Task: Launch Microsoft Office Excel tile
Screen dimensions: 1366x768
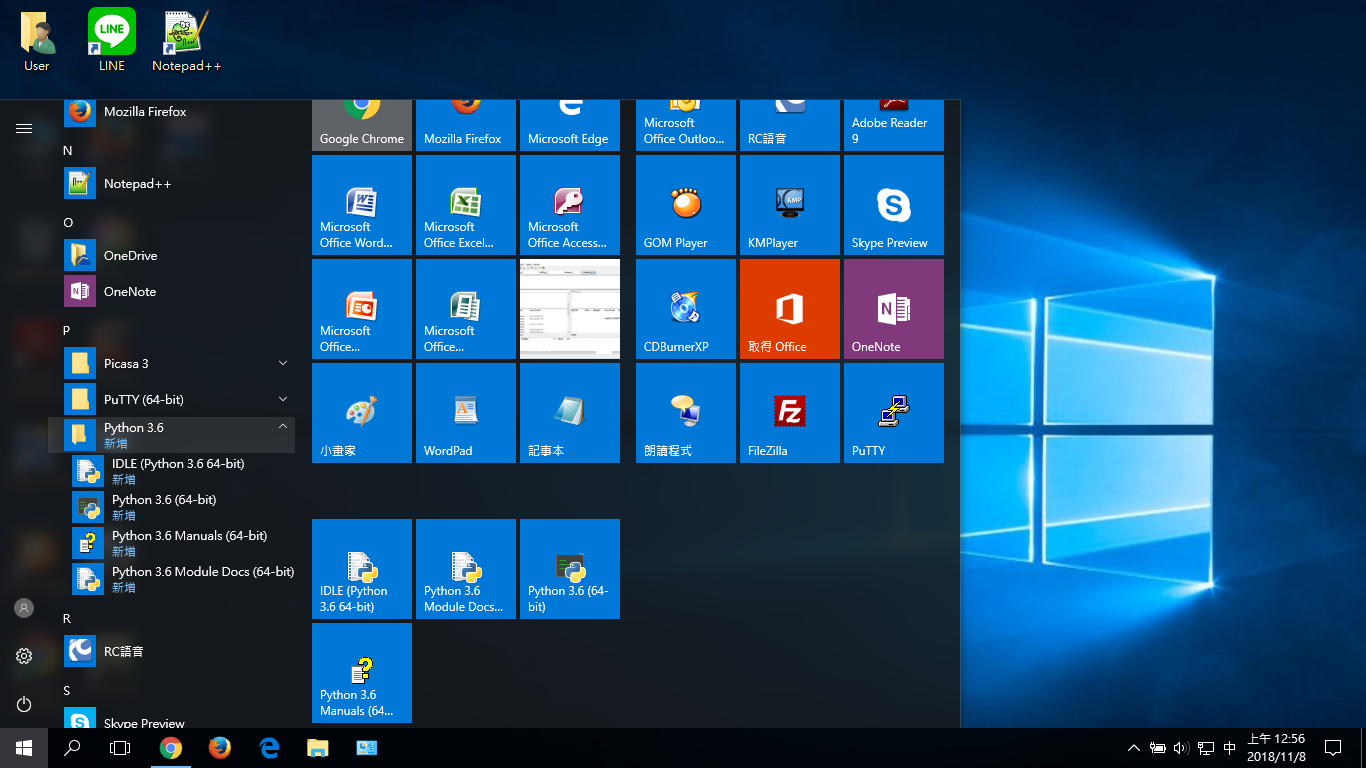Action: point(466,205)
